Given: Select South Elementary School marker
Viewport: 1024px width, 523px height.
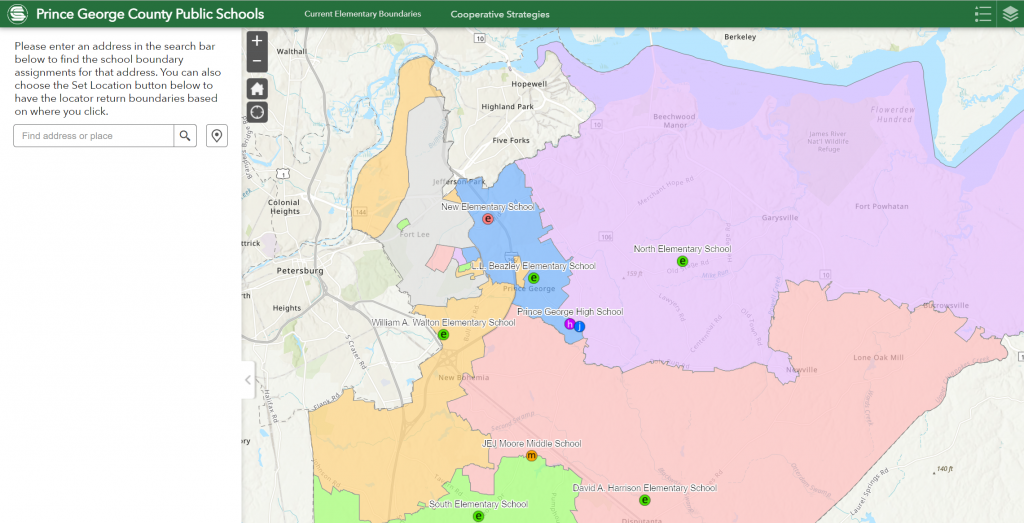Looking at the screenshot, I should tap(478, 516).
